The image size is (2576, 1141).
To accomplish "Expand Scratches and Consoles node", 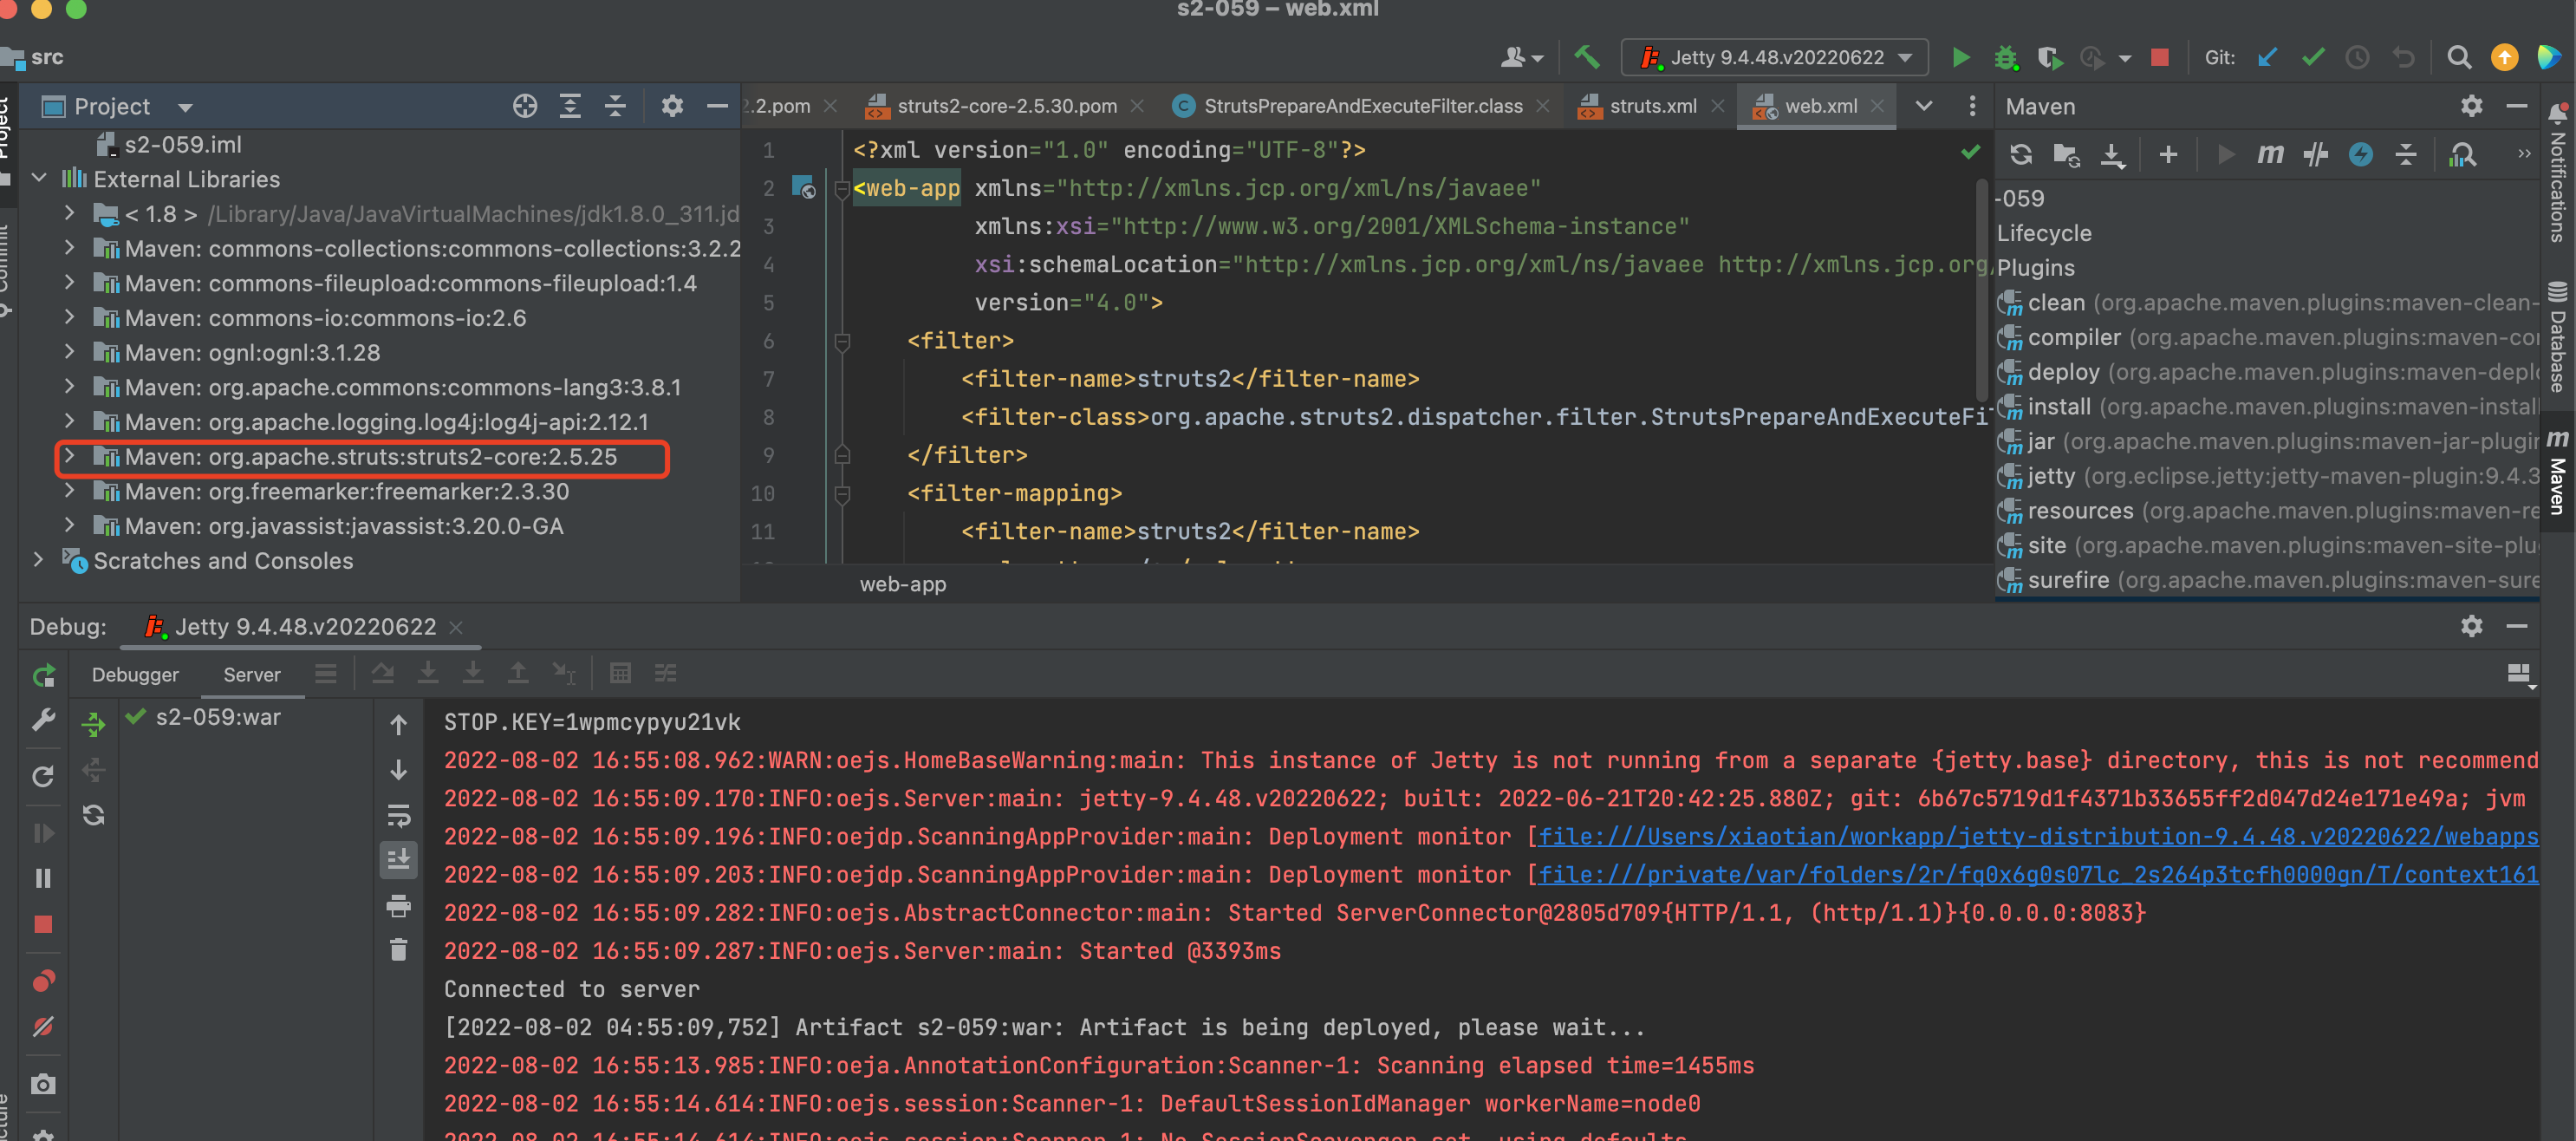I will (38, 560).
